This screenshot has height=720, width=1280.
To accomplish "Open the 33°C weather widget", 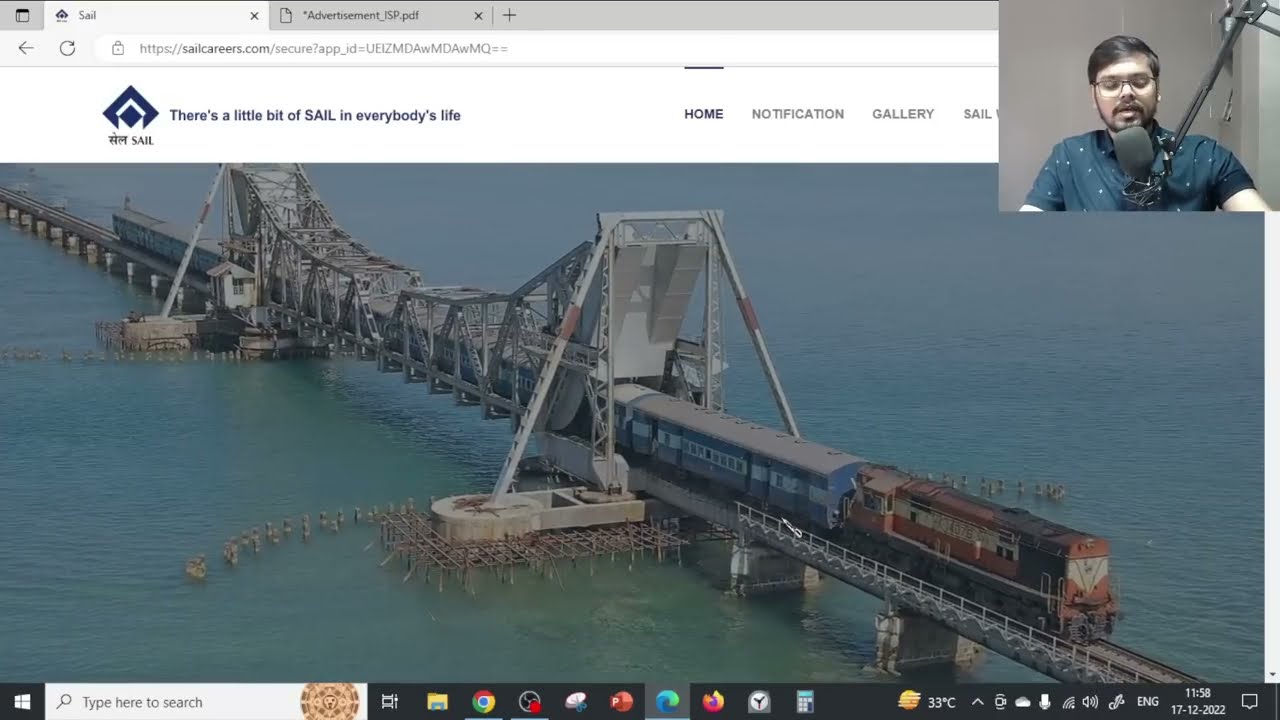I will pos(927,701).
